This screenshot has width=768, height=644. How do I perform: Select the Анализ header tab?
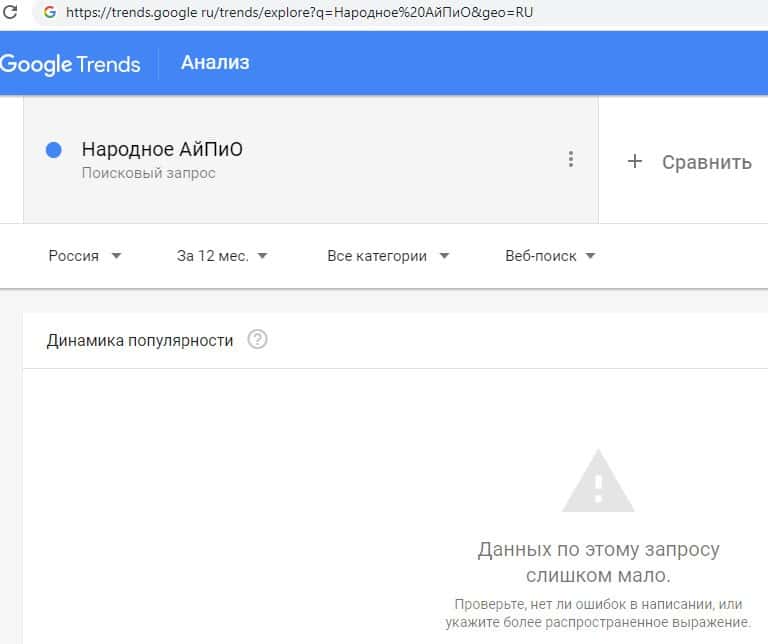pos(215,63)
